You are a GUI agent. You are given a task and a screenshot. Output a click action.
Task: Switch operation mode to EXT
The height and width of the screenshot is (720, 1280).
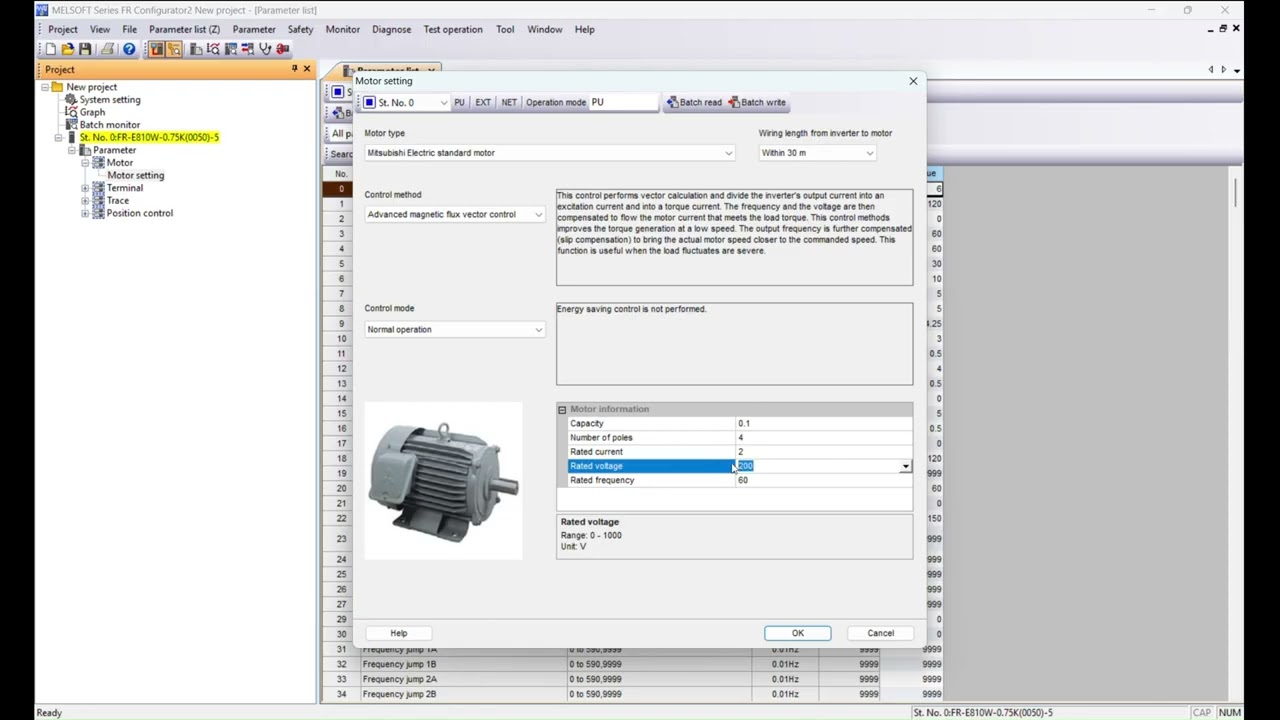[x=483, y=102]
